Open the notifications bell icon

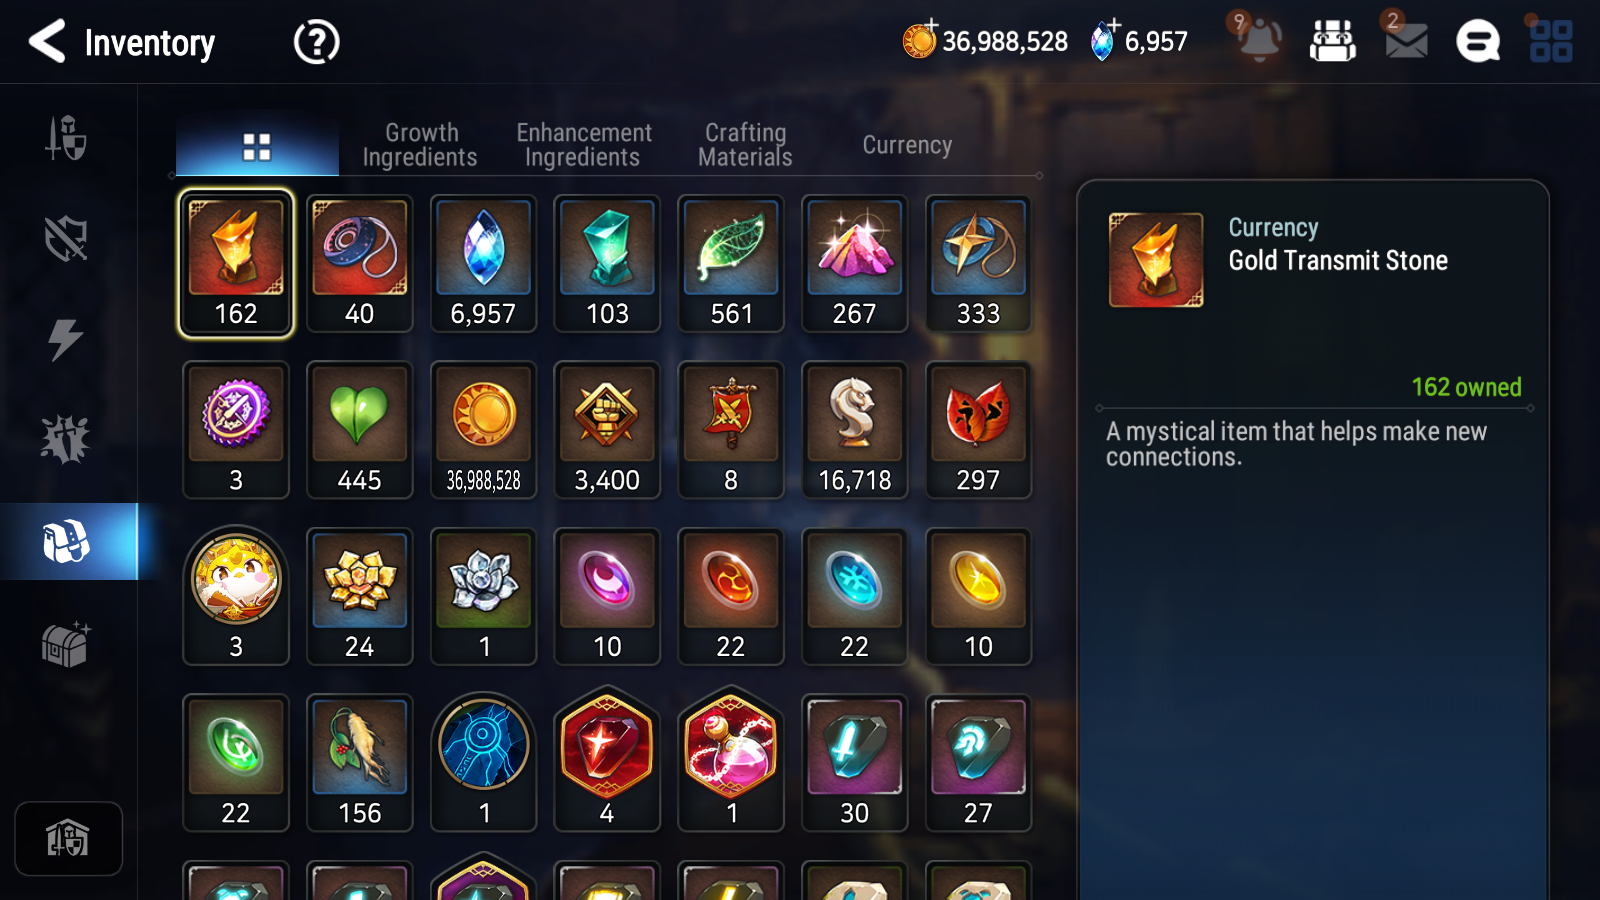1258,40
